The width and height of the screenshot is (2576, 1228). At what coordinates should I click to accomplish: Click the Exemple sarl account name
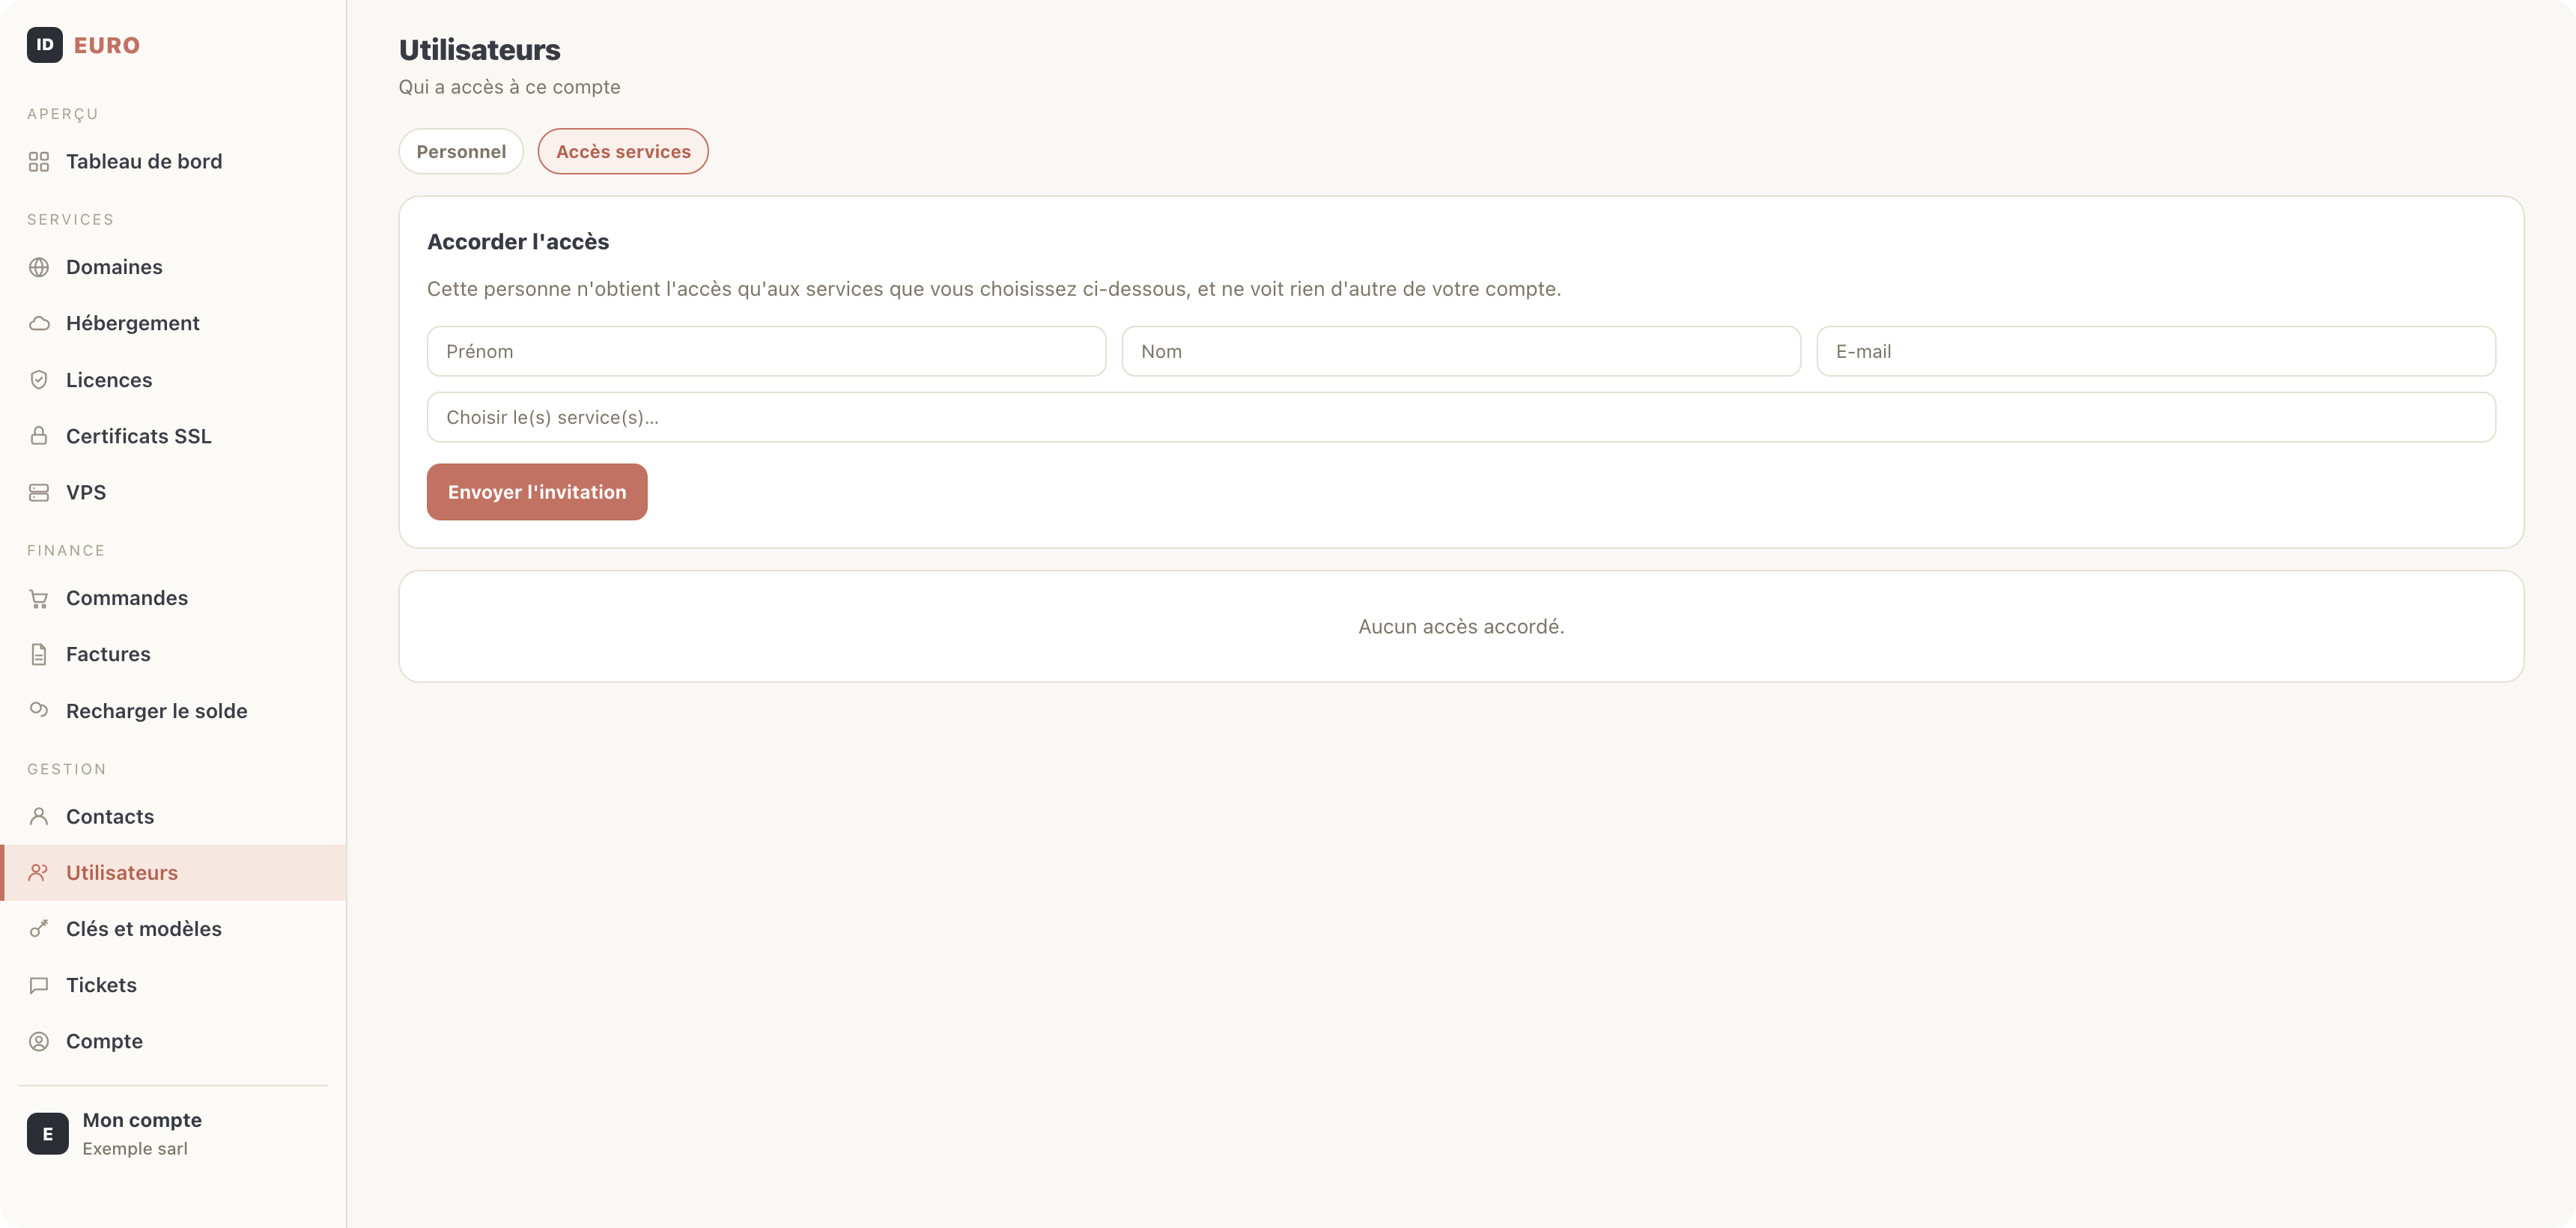pos(135,1149)
